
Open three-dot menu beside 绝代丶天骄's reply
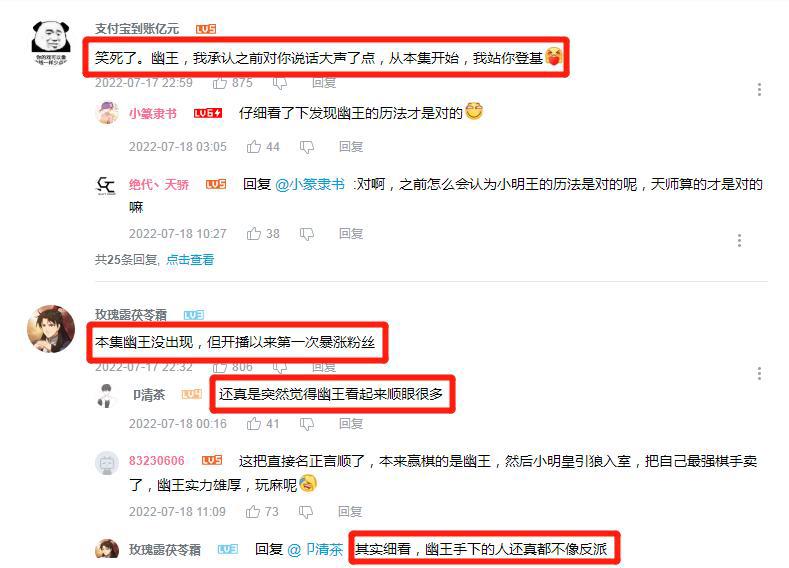tap(739, 240)
